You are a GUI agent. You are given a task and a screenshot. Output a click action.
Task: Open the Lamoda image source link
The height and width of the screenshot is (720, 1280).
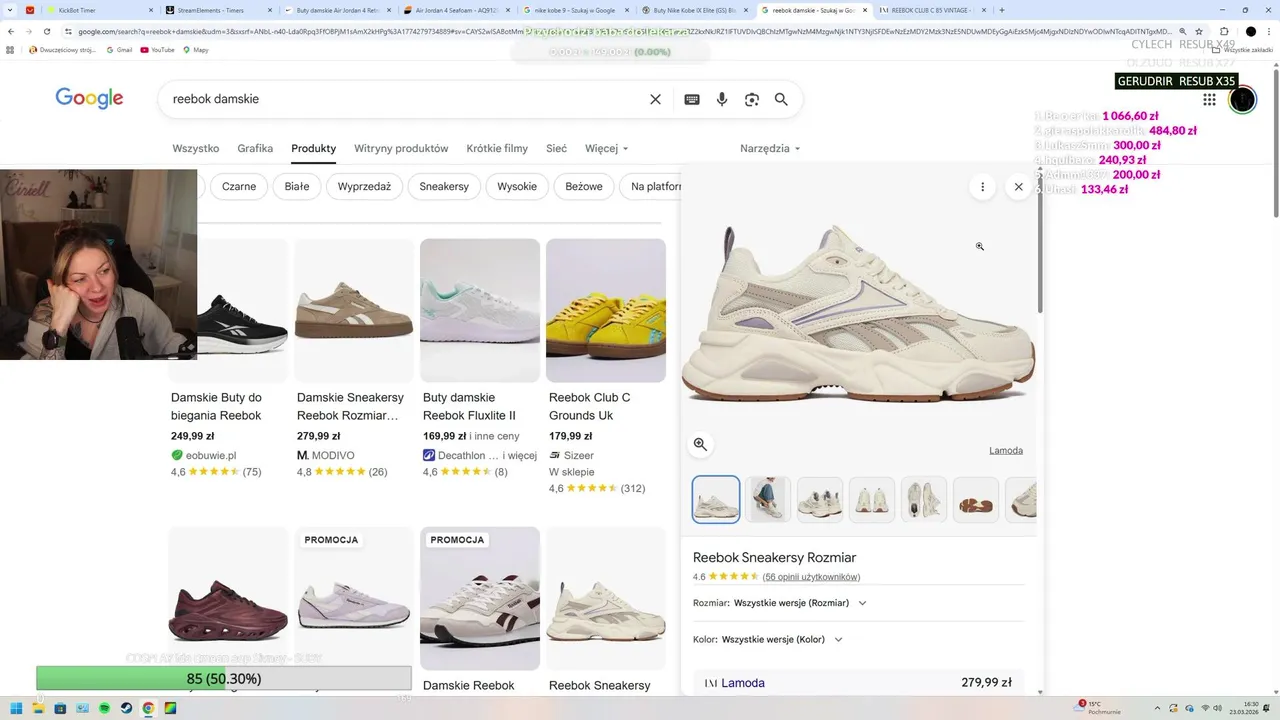tap(1006, 450)
